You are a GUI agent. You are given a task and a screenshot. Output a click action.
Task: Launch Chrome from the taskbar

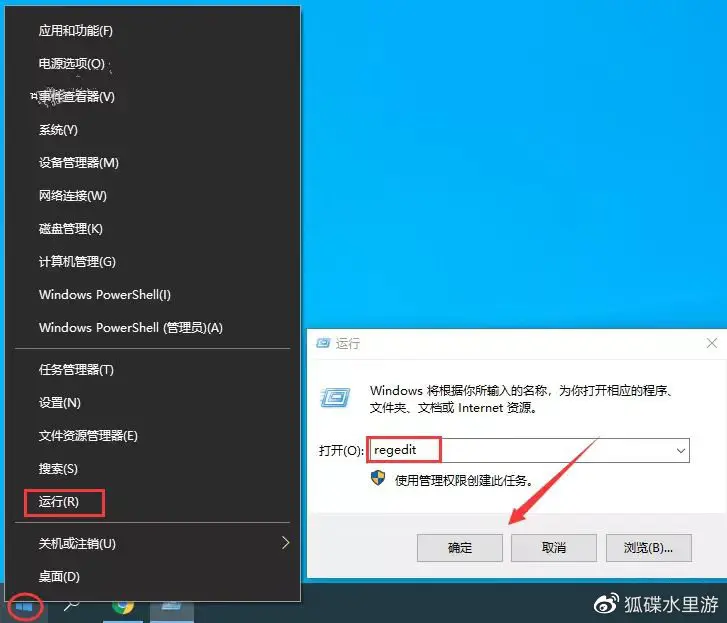123,607
